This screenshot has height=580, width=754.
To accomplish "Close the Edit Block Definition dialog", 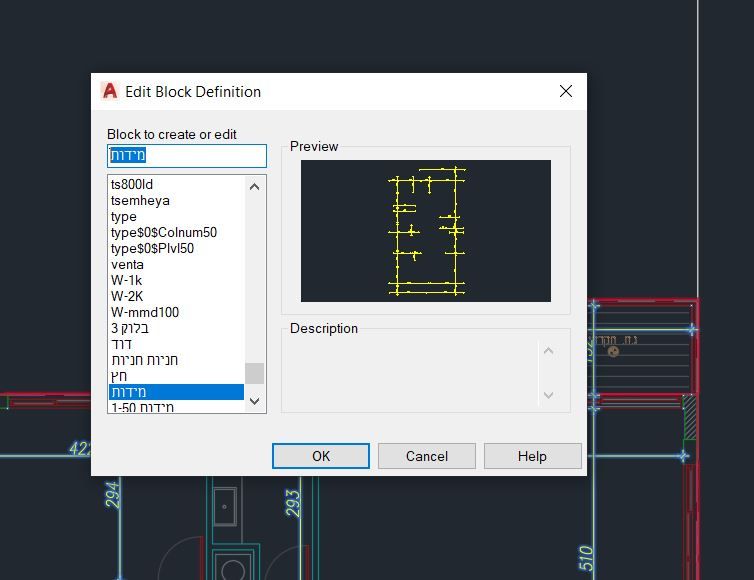I will coord(566,91).
